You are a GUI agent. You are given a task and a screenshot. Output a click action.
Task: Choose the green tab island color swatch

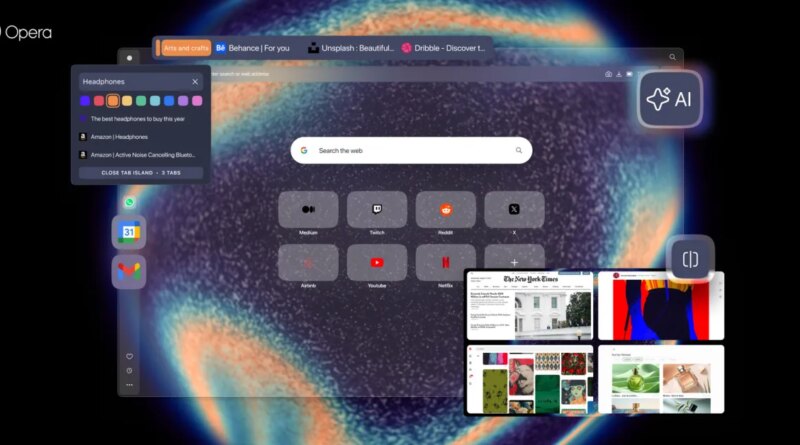tap(141, 101)
